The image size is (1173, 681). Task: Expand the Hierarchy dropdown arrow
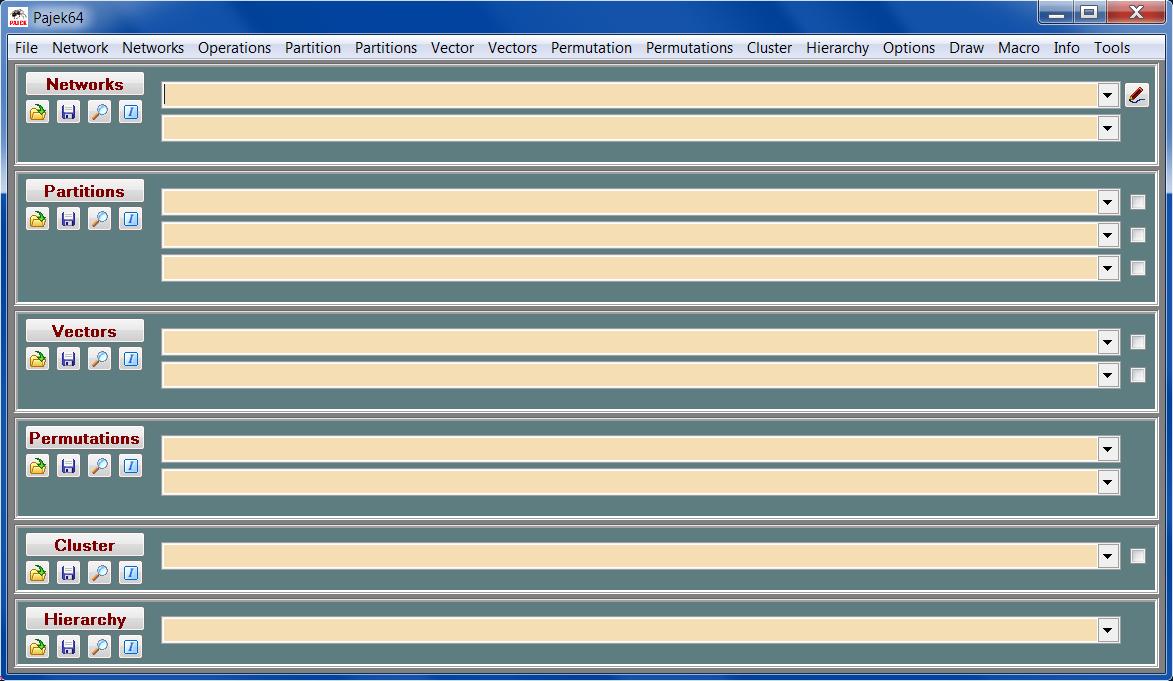click(1108, 630)
